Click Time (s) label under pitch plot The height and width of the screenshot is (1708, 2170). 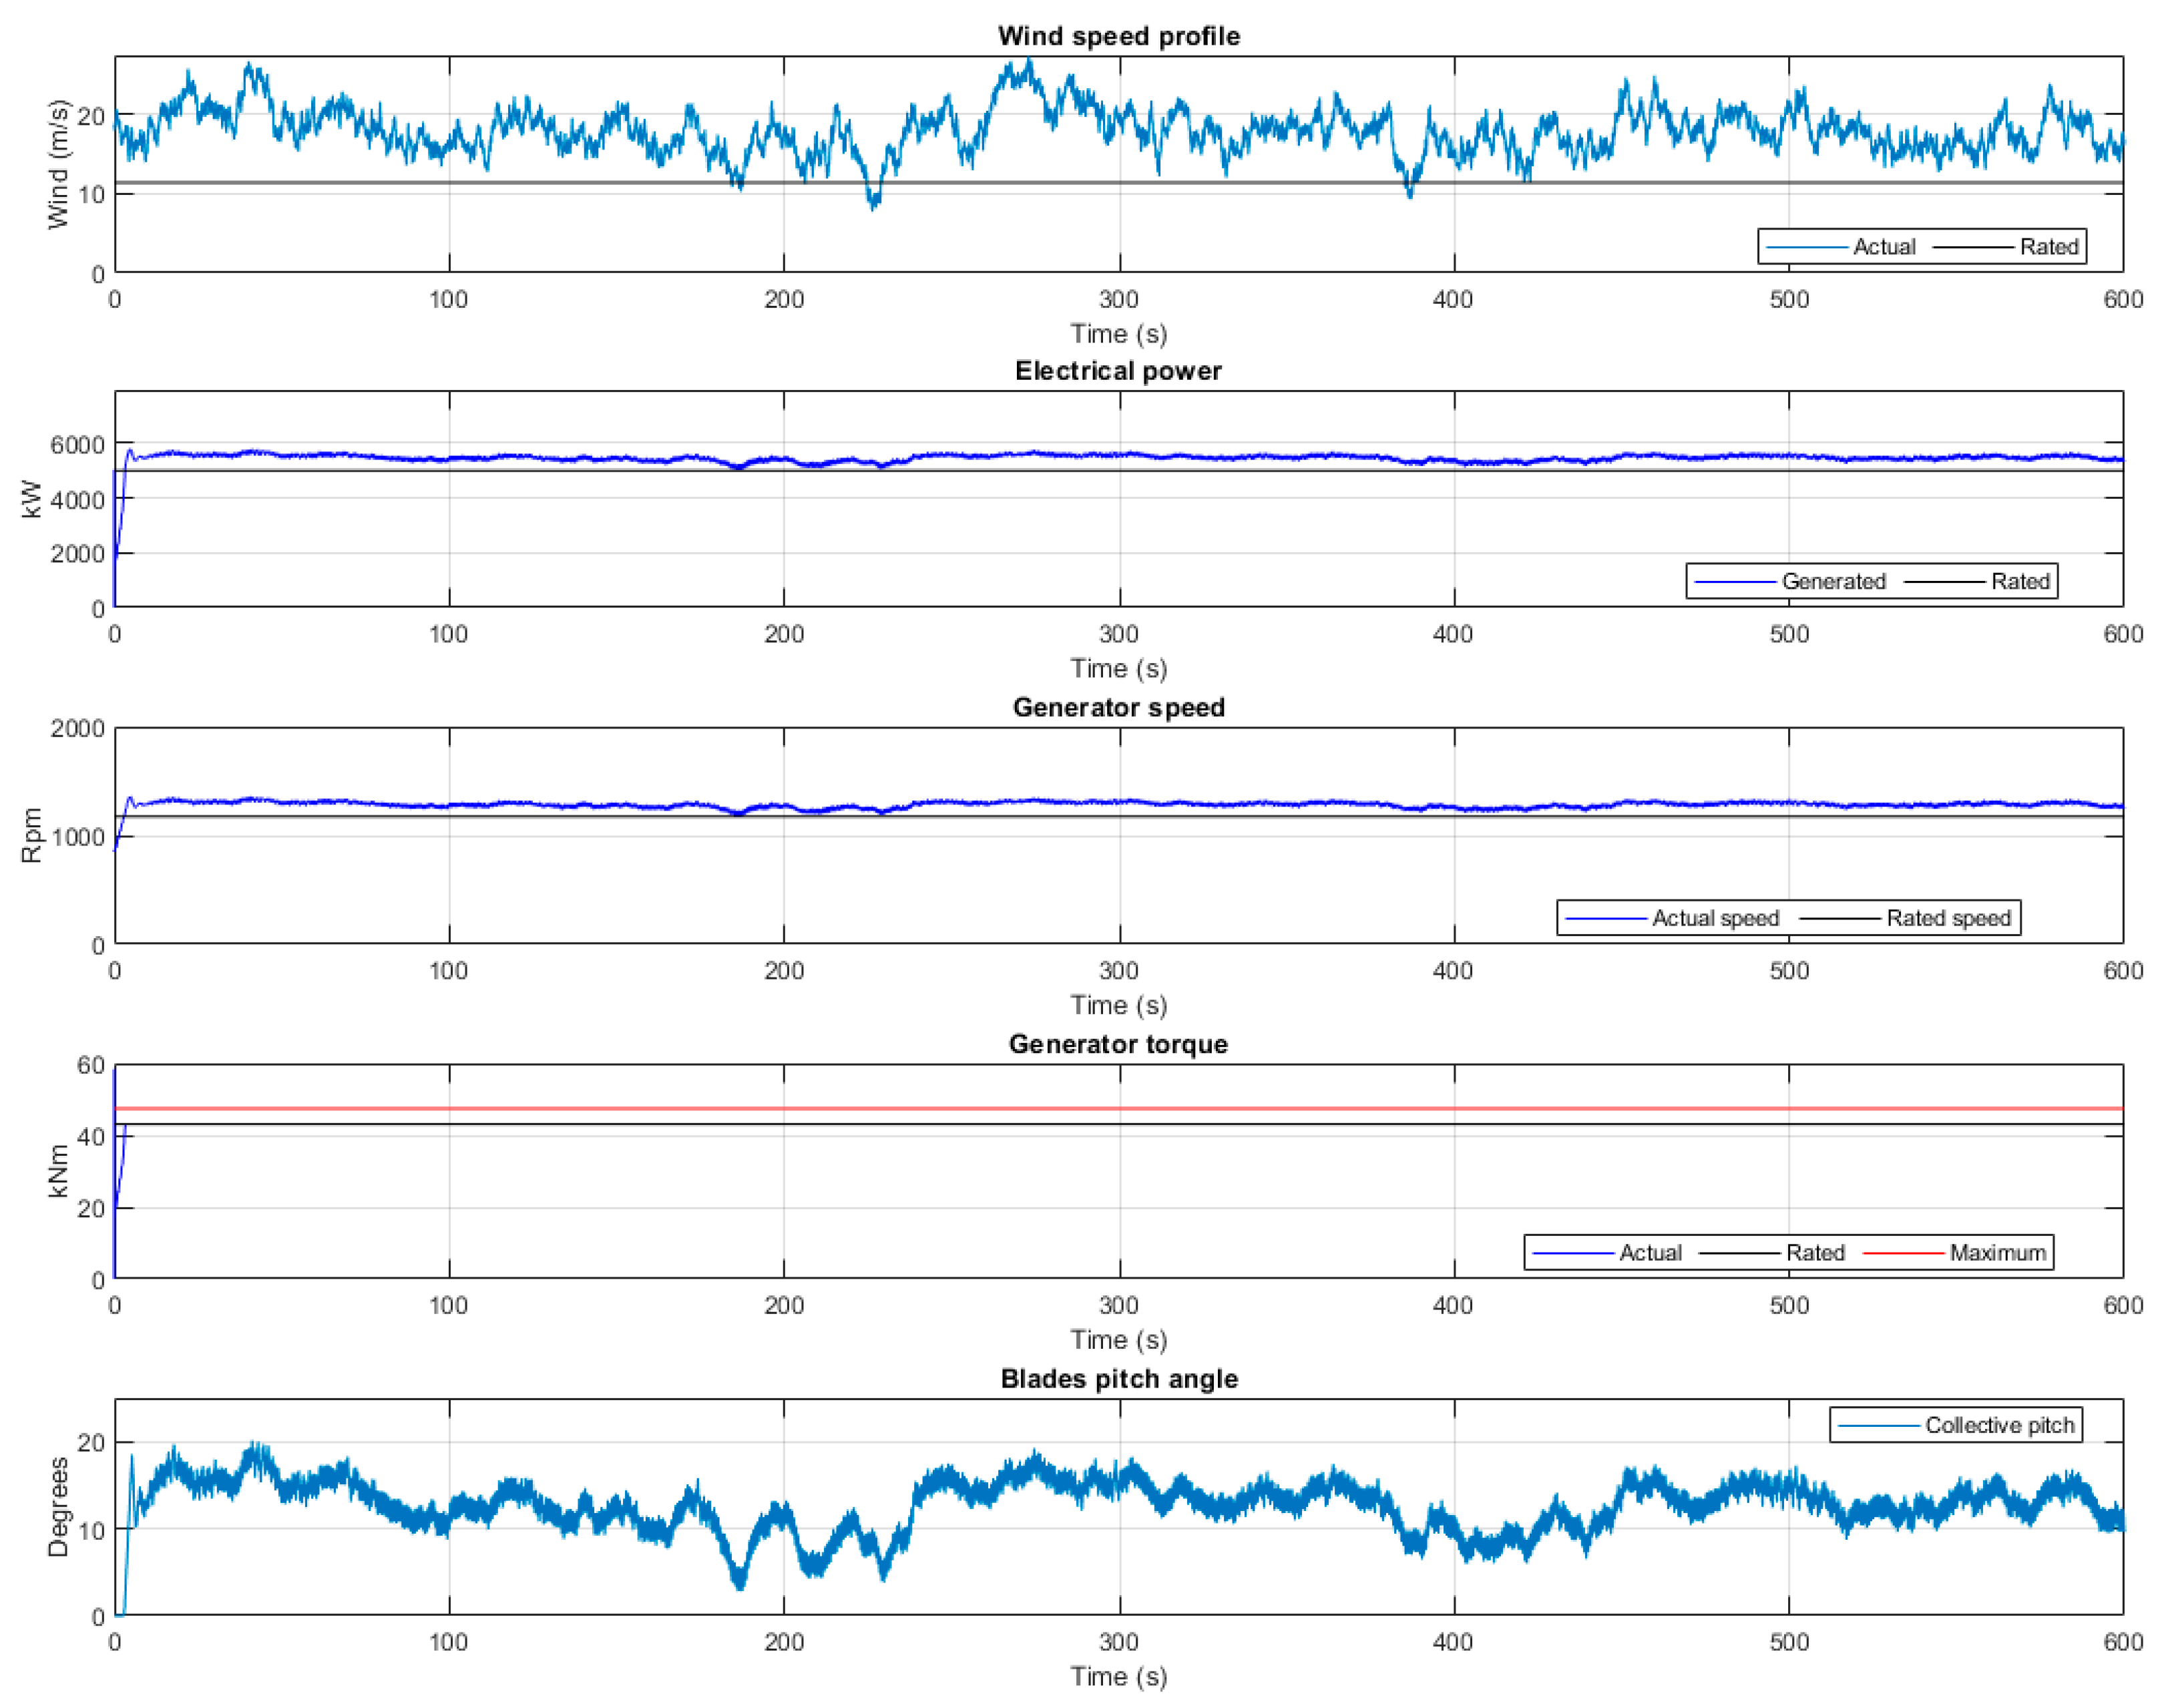point(1118,1676)
